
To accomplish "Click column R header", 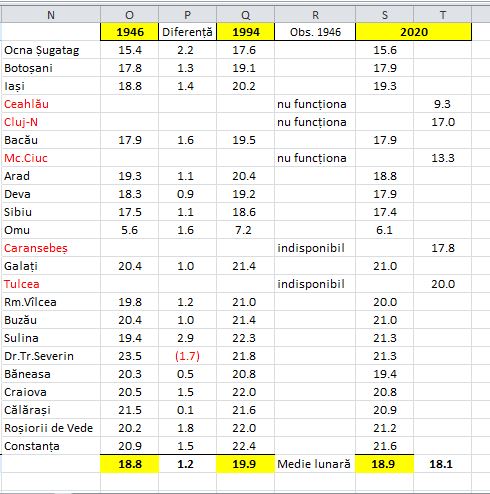I will coord(315,15).
